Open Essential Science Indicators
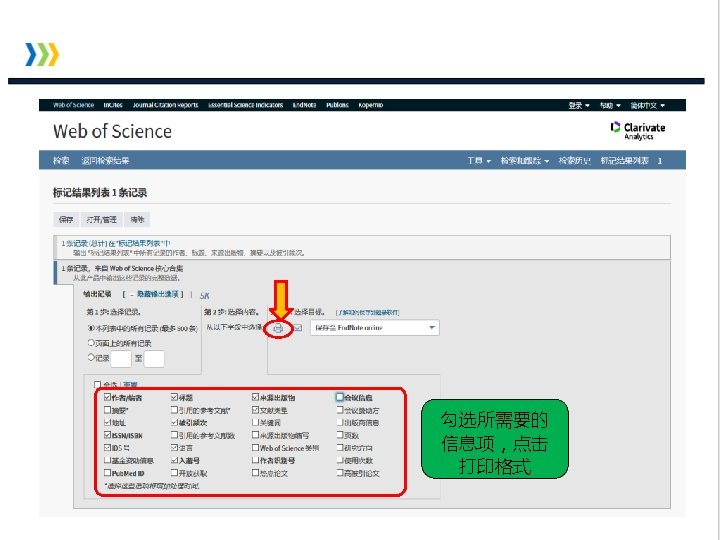The height and width of the screenshot is (540, 720). [x=246, y=105]
